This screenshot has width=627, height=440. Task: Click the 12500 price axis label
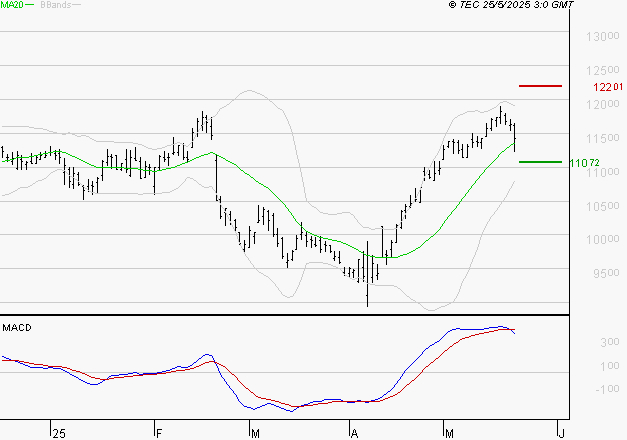coord(603,70)
